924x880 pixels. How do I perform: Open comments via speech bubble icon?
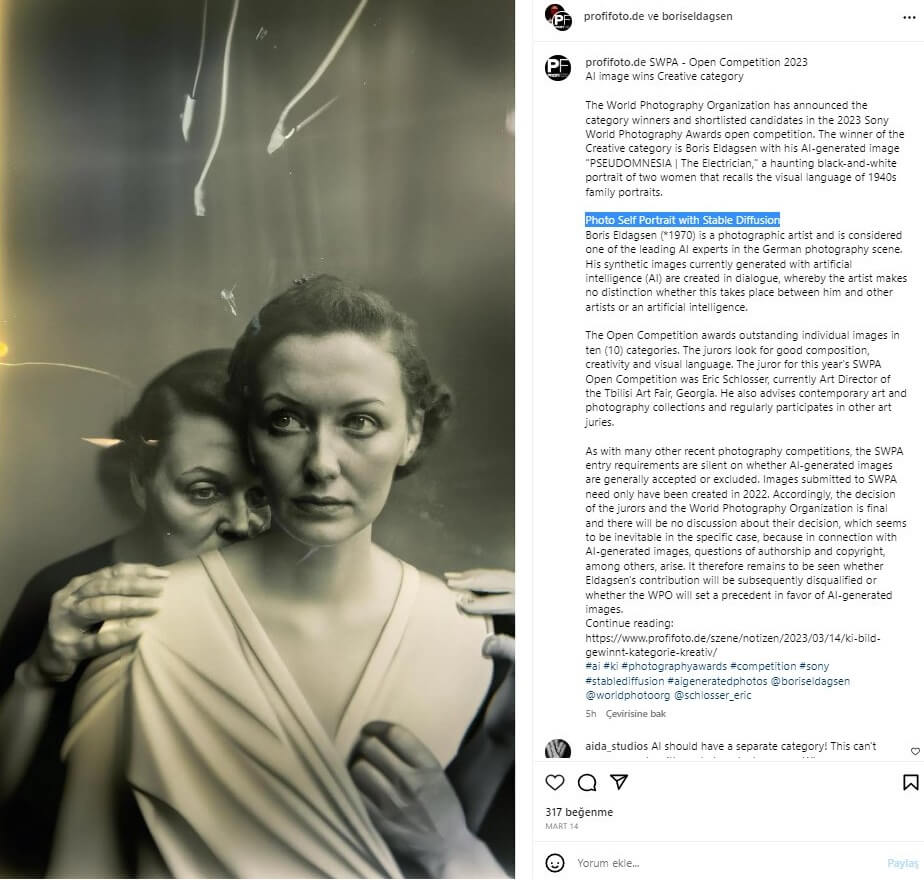point(587,782)
